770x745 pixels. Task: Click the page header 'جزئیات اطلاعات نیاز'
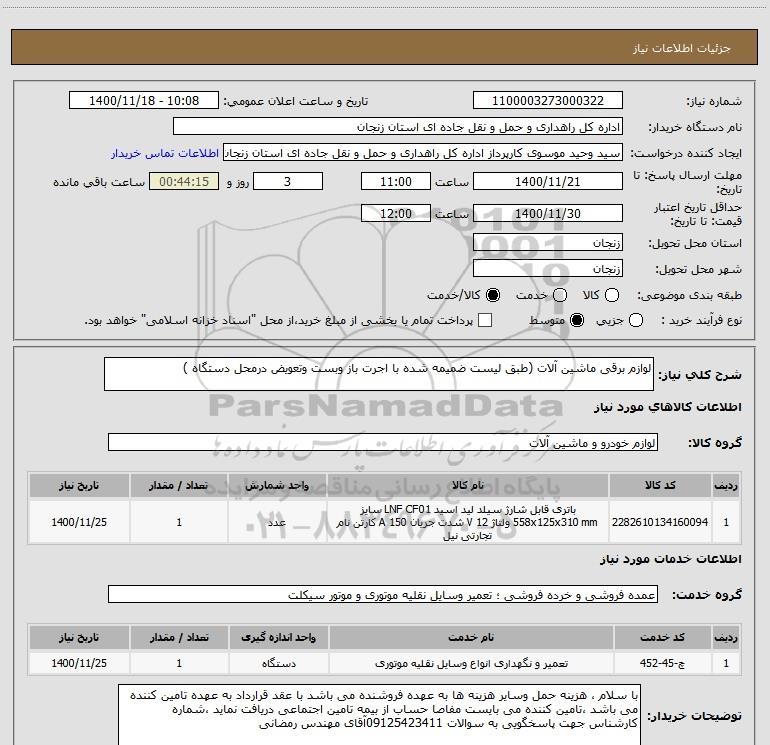click(682, 48)
